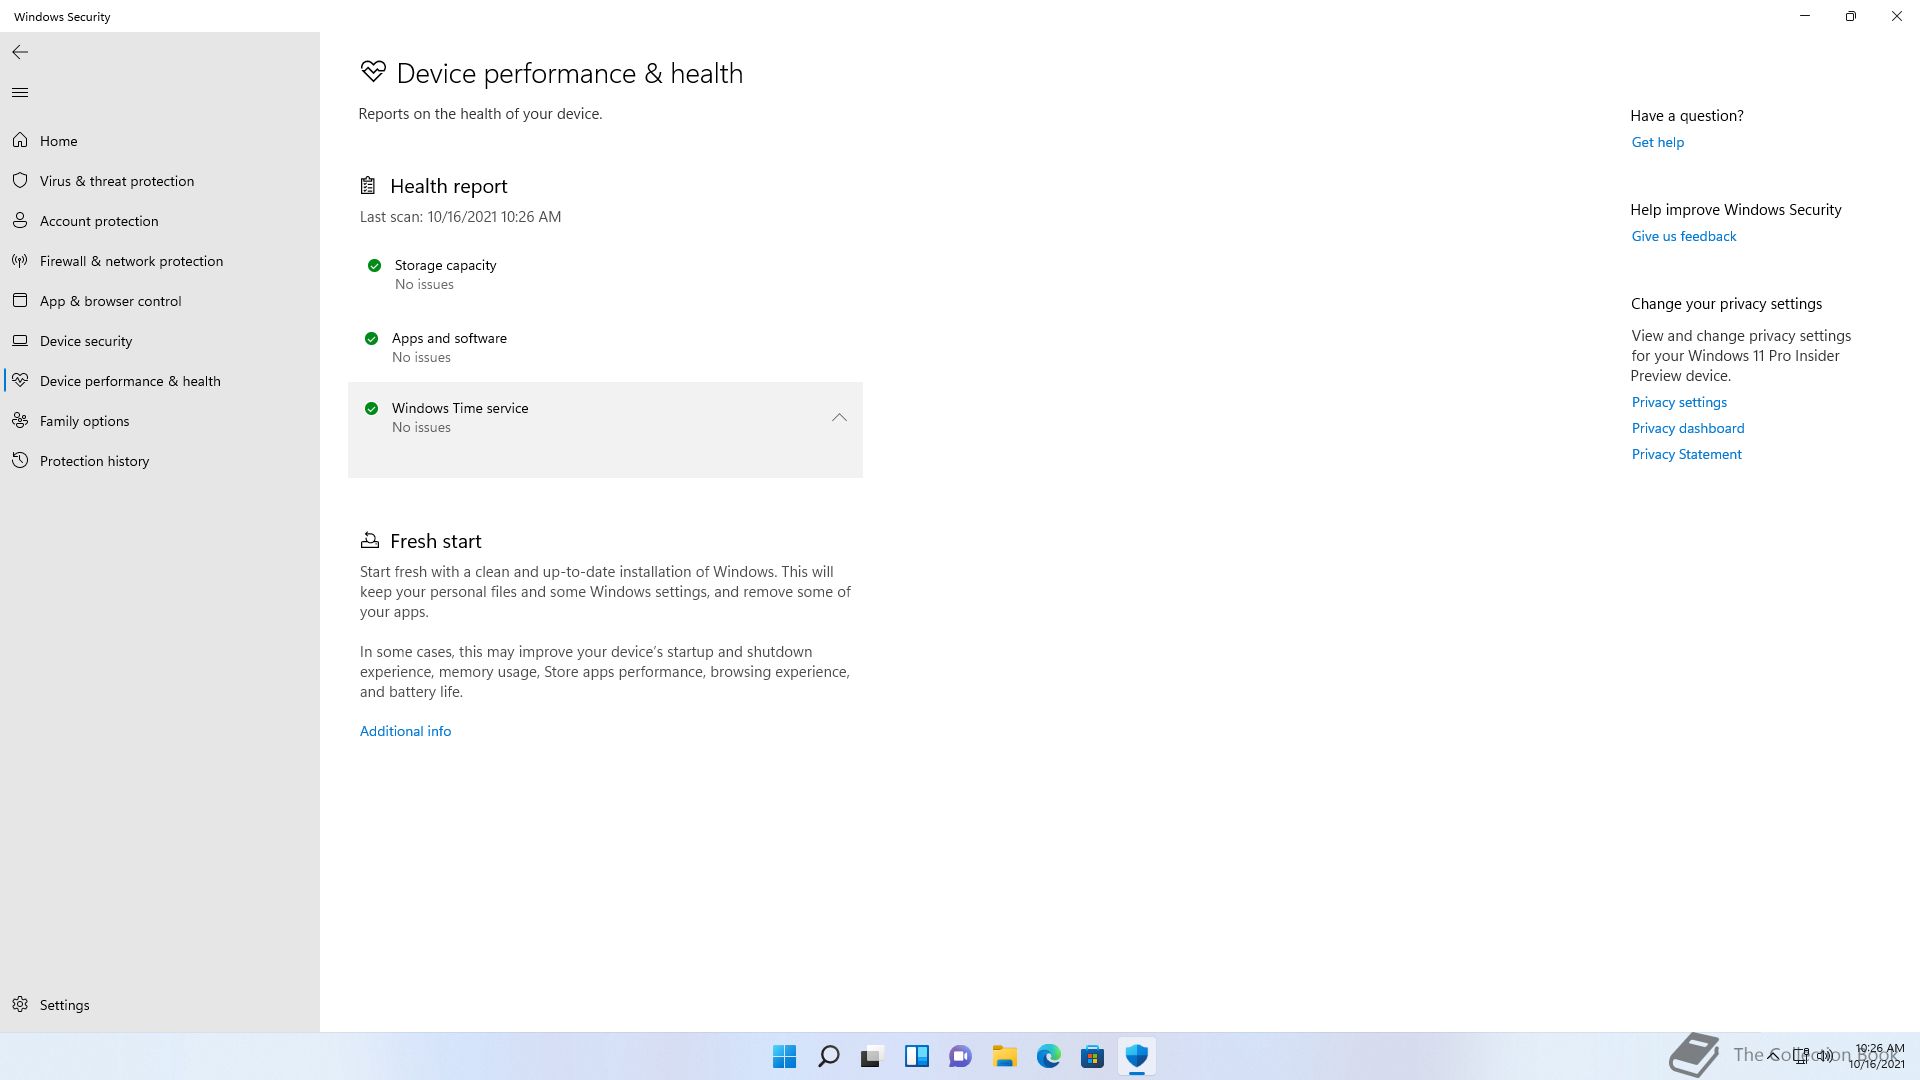
Task: Open Account protection page
Action: pyautogui.click(x=160, y=221)
